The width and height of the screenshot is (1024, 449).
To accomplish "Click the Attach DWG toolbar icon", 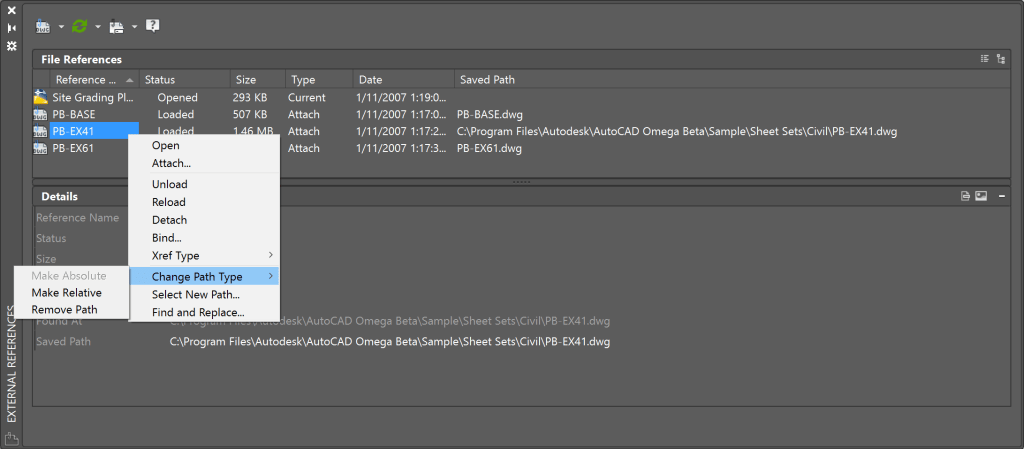I will (43, 25).
